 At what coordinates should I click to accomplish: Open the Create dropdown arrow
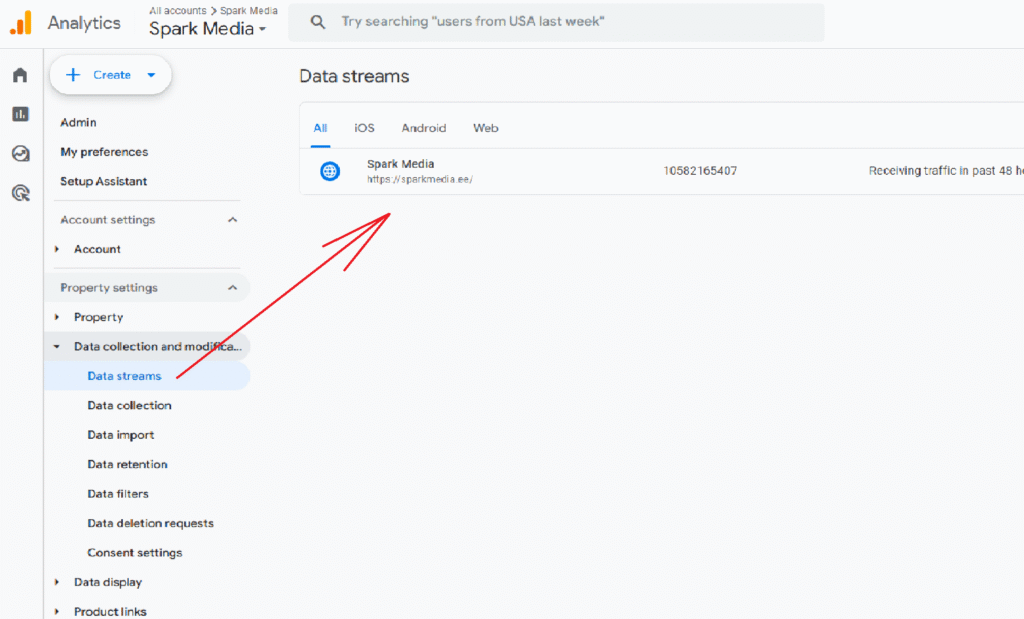[152, 75]
